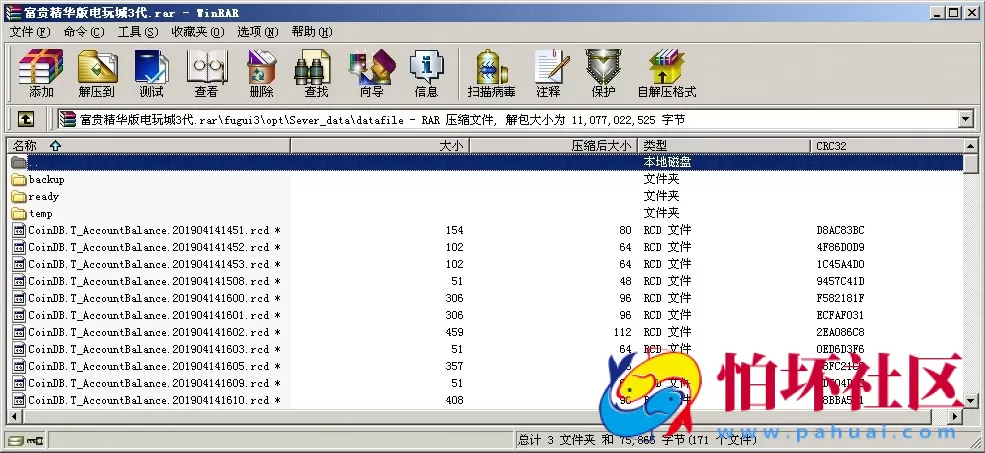Click CRC32 value 2EA086C8
Screen dimensions: 985x453
click(x=840, y=332)
